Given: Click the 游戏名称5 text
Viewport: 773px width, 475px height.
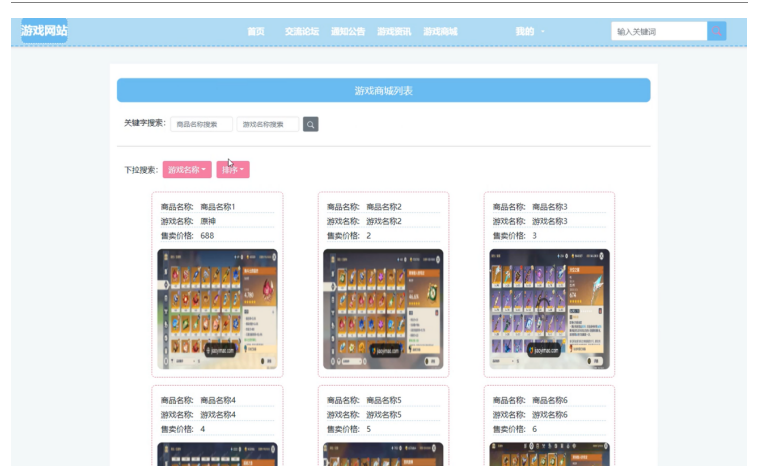Looking at the screenshot, I should coord(384,415).
